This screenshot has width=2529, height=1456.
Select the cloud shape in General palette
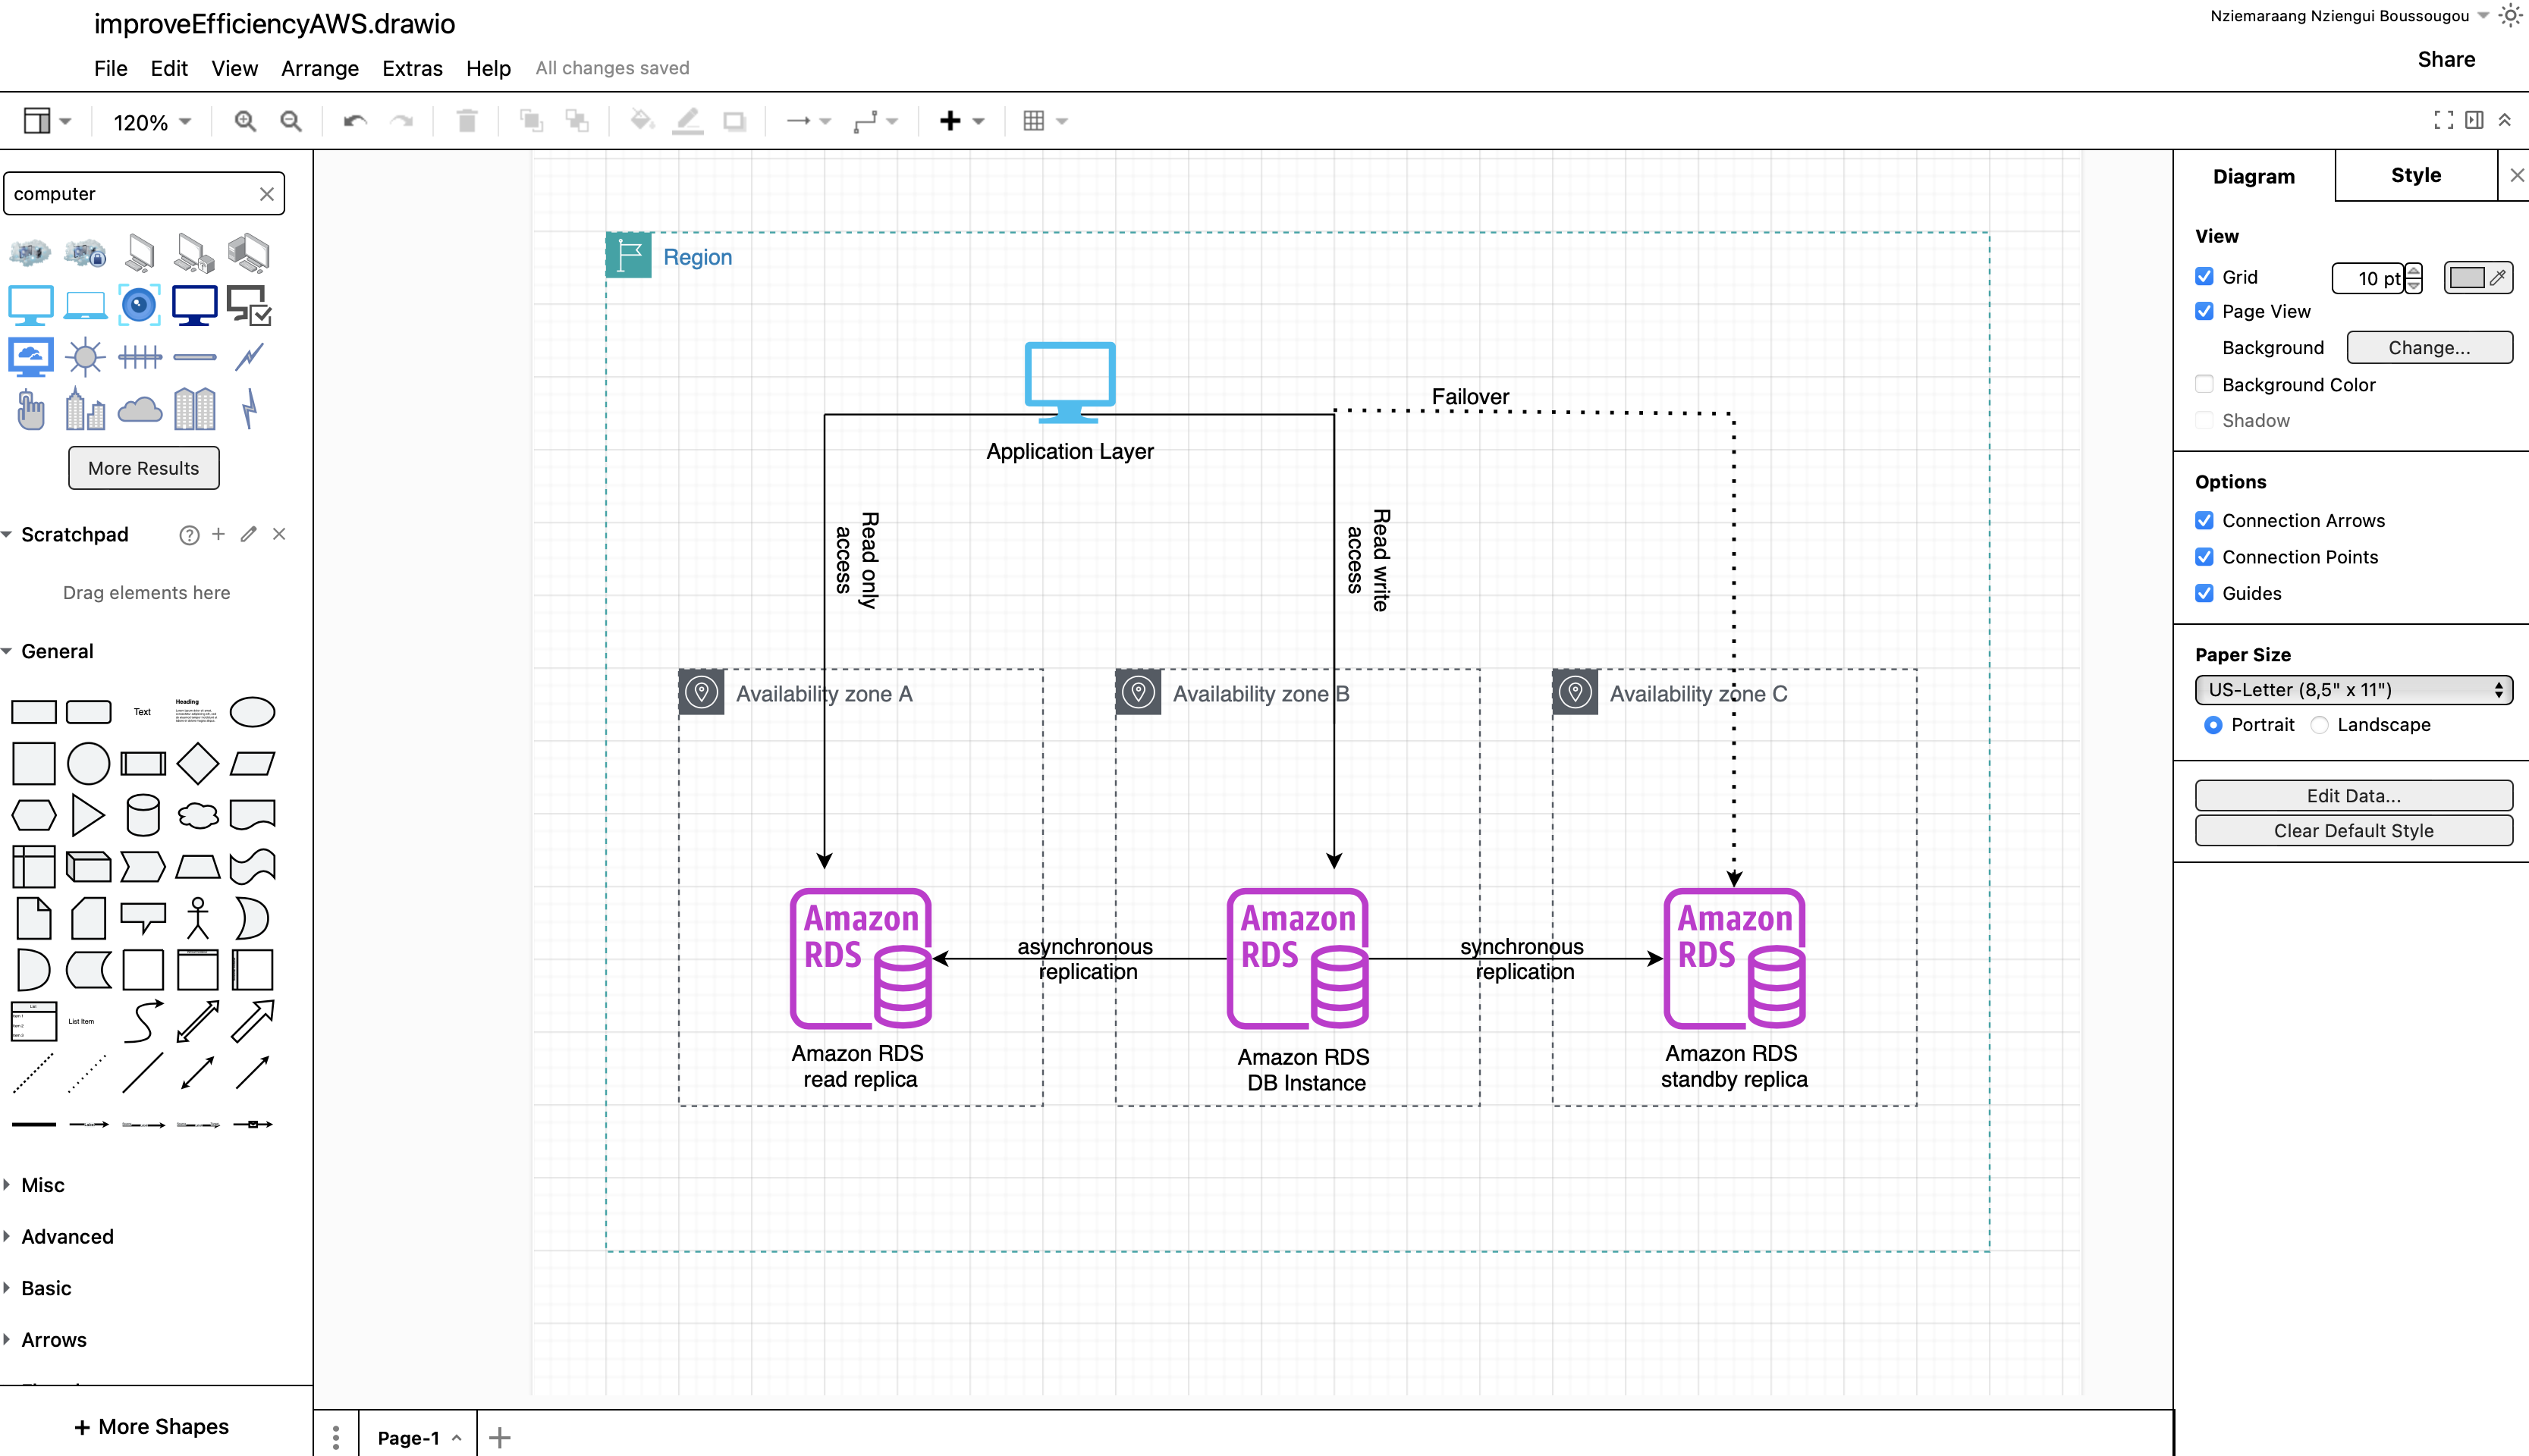point(198,815)
